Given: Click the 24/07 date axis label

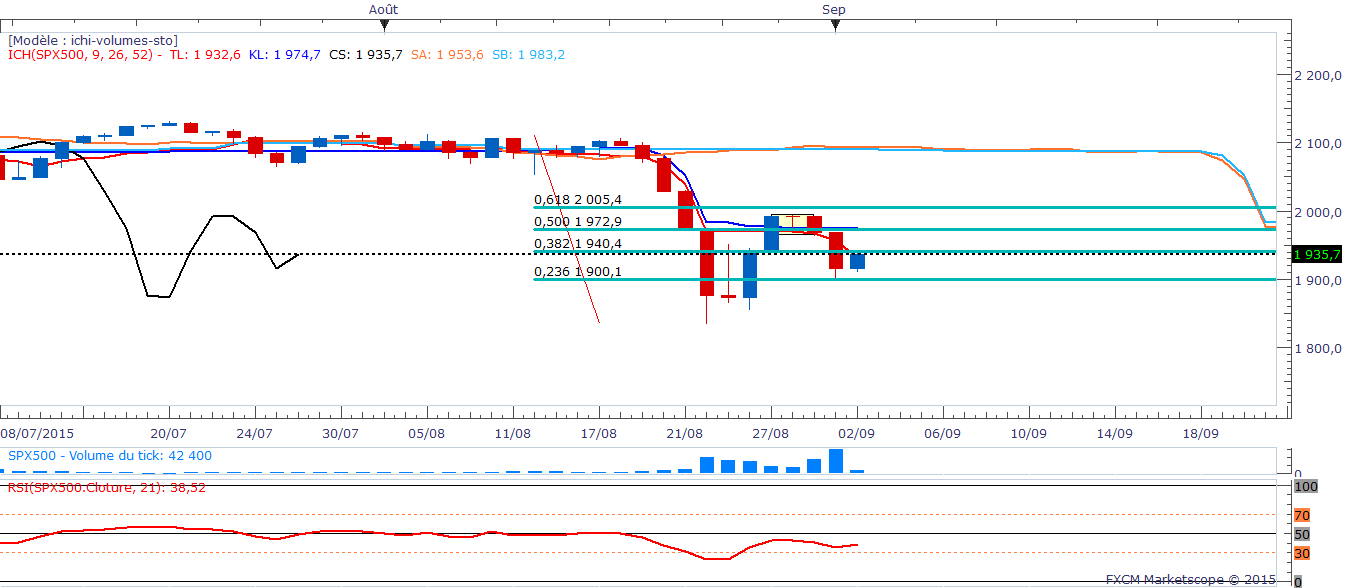Looking at the screenshot, I should point(255,434).
